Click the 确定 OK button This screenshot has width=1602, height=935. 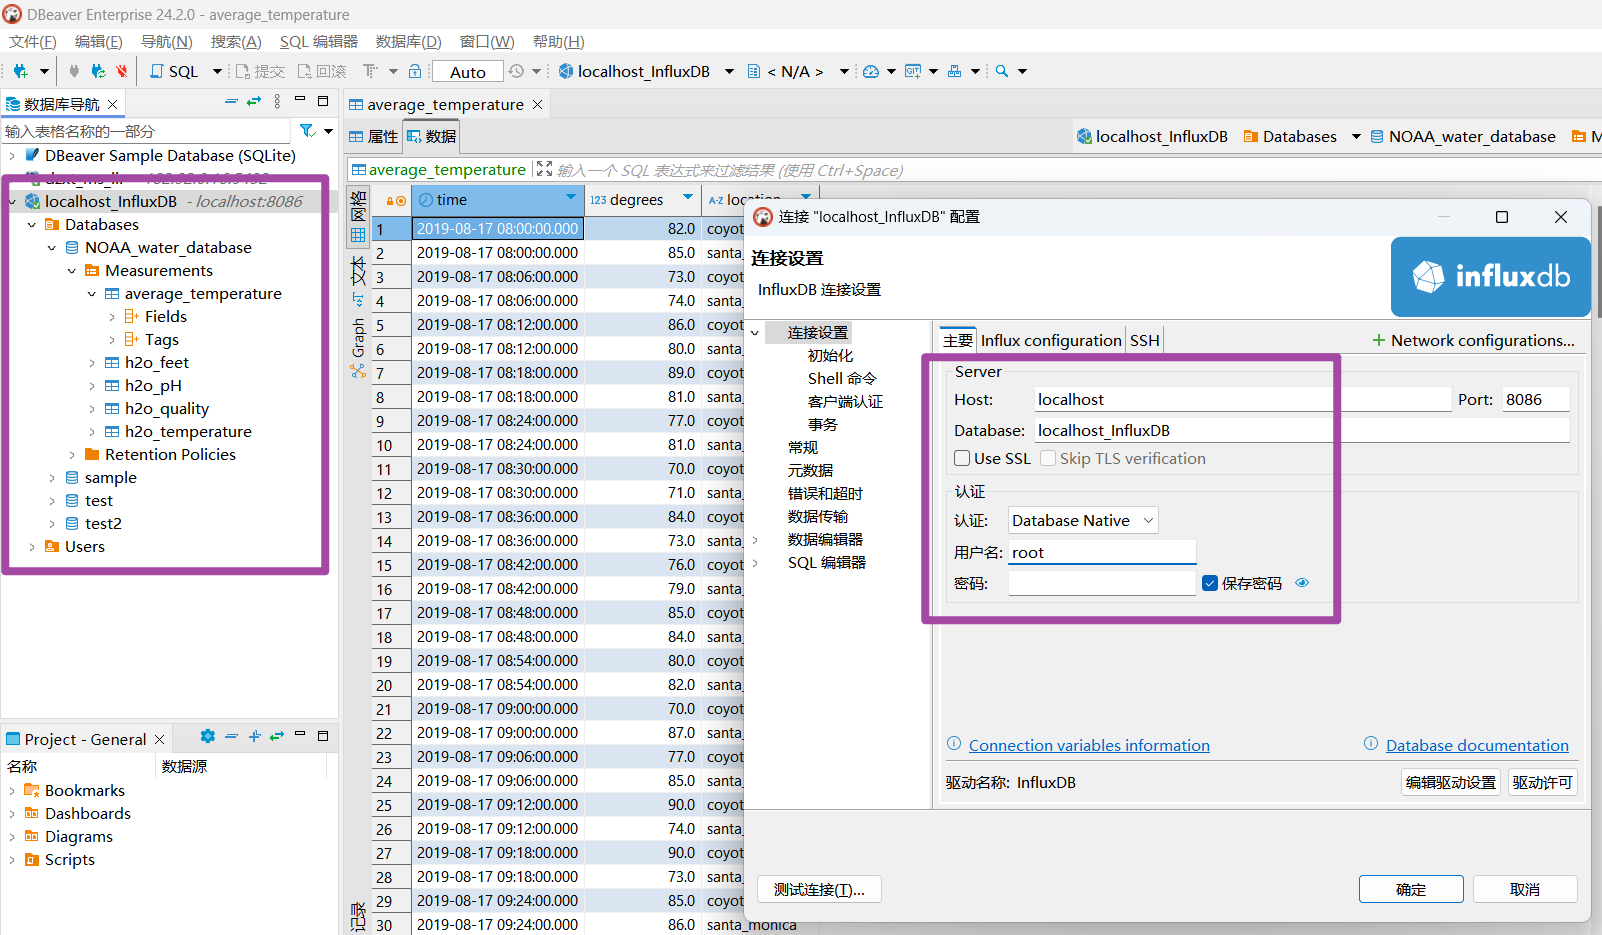(x=1411, y=889)
